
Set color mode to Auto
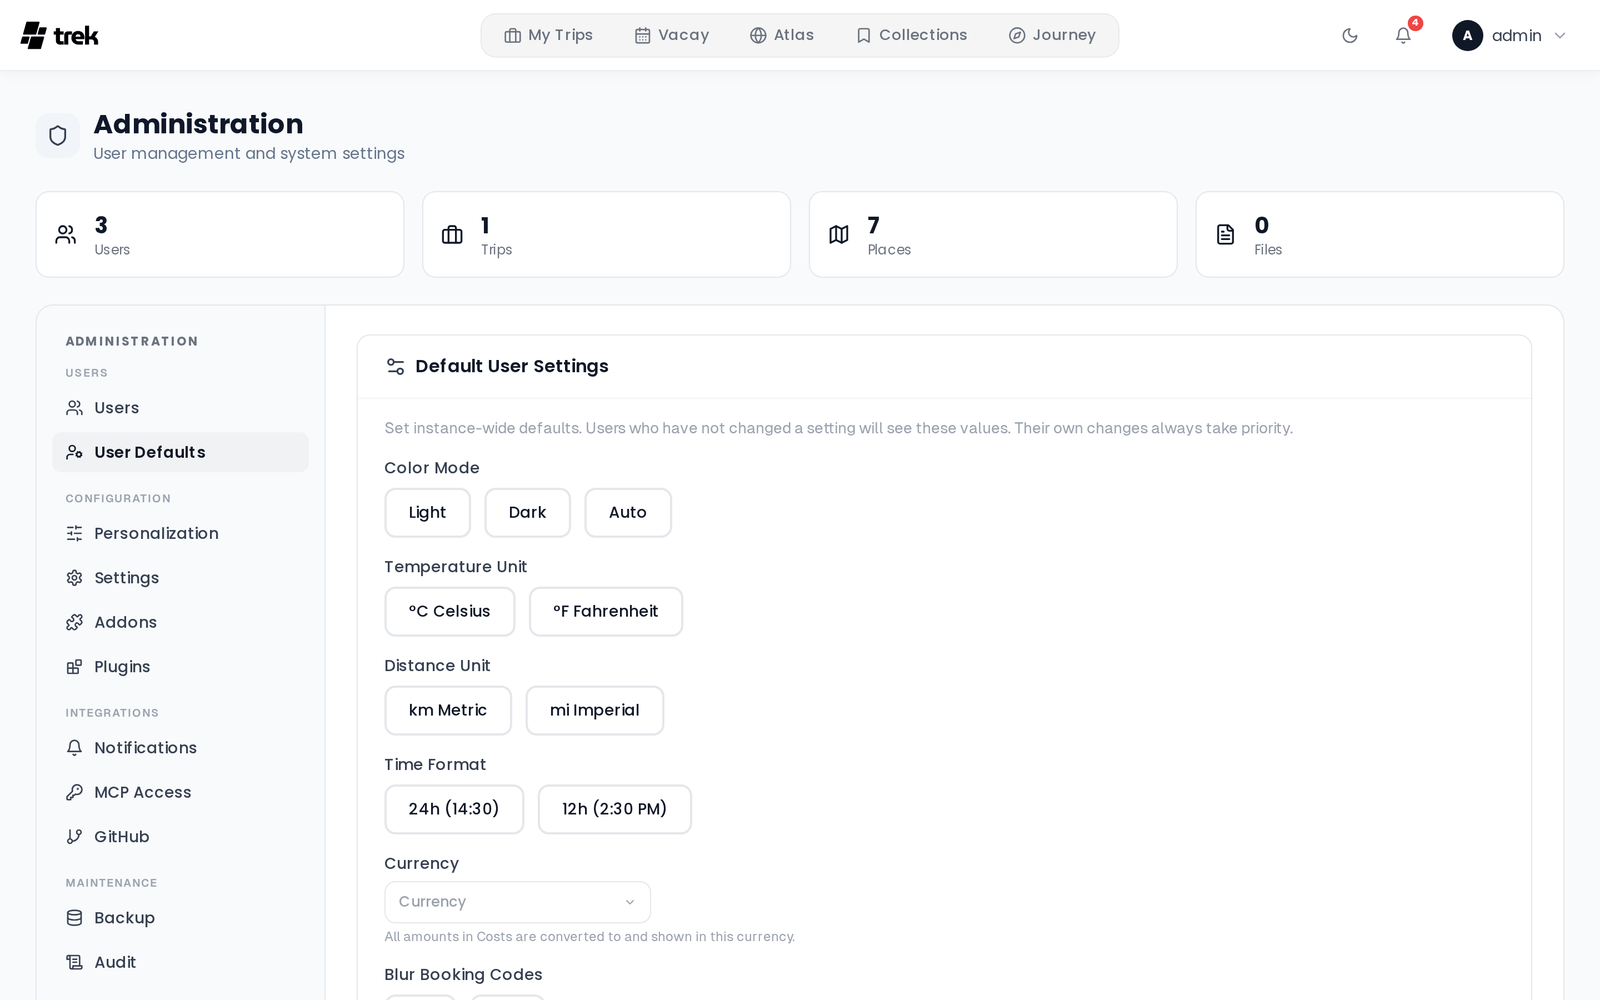[x=628, y=513]
